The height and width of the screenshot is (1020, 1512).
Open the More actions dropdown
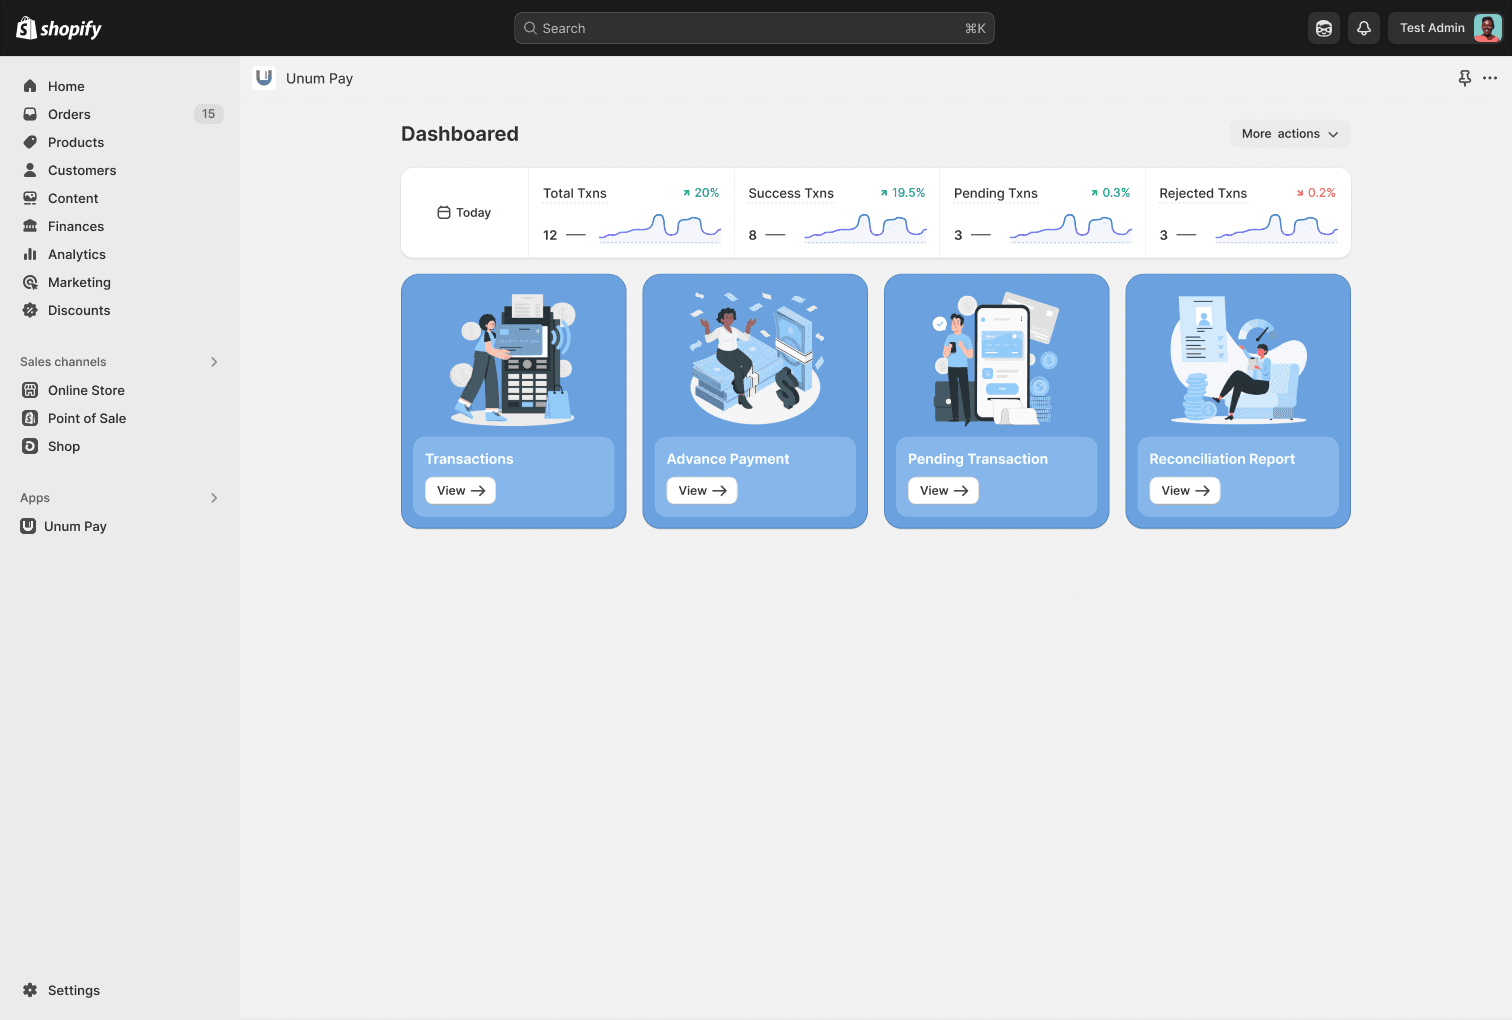1289,134
